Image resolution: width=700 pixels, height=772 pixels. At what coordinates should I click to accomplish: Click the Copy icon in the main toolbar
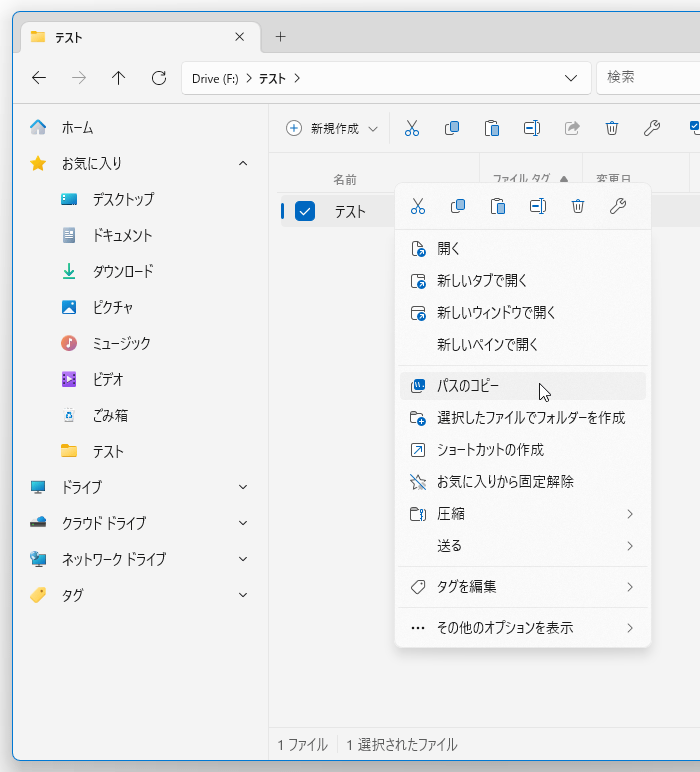pos(452,129)
